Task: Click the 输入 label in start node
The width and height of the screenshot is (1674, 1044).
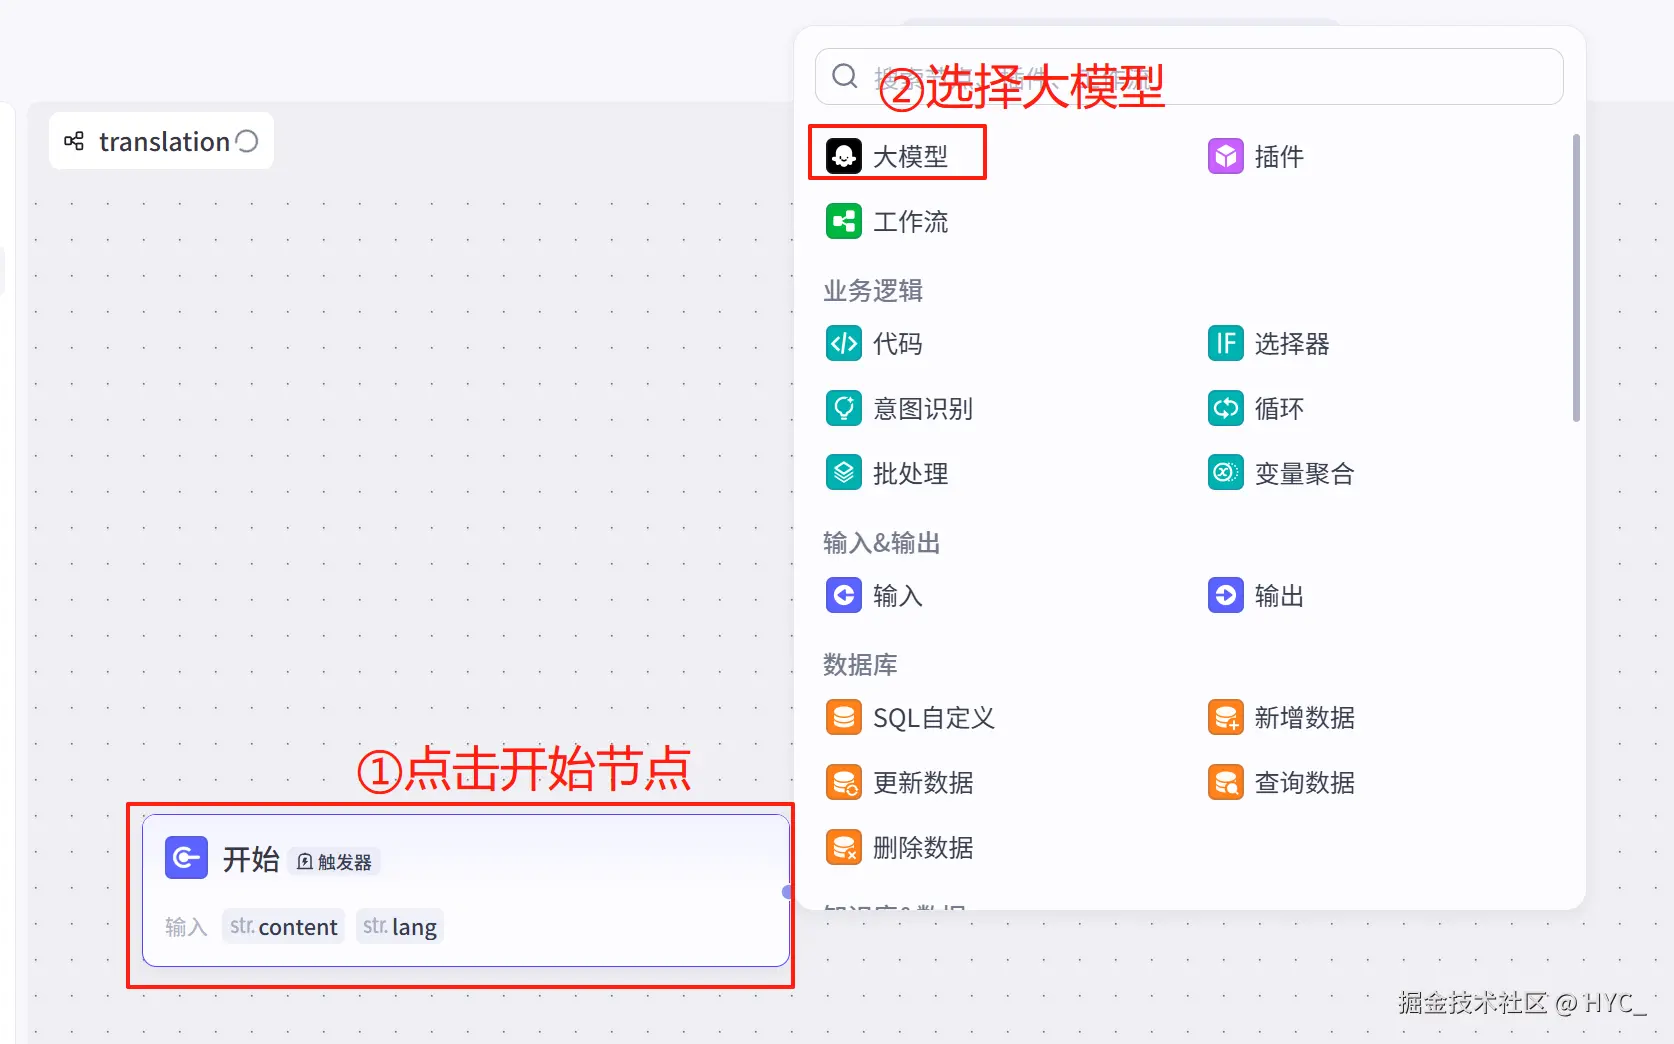Action: tap(186, 927)
